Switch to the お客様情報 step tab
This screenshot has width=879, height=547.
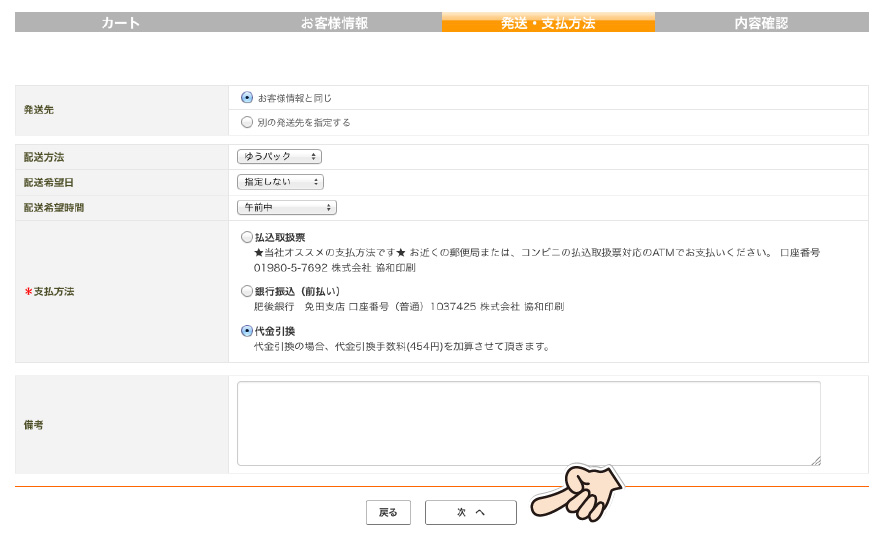coord(334,22)
